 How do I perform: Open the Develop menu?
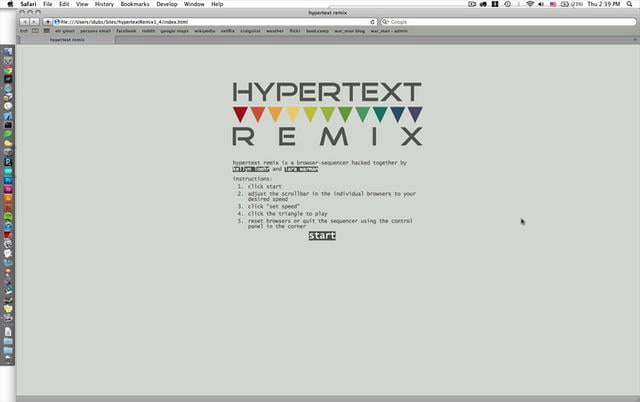tap(167, 5)
